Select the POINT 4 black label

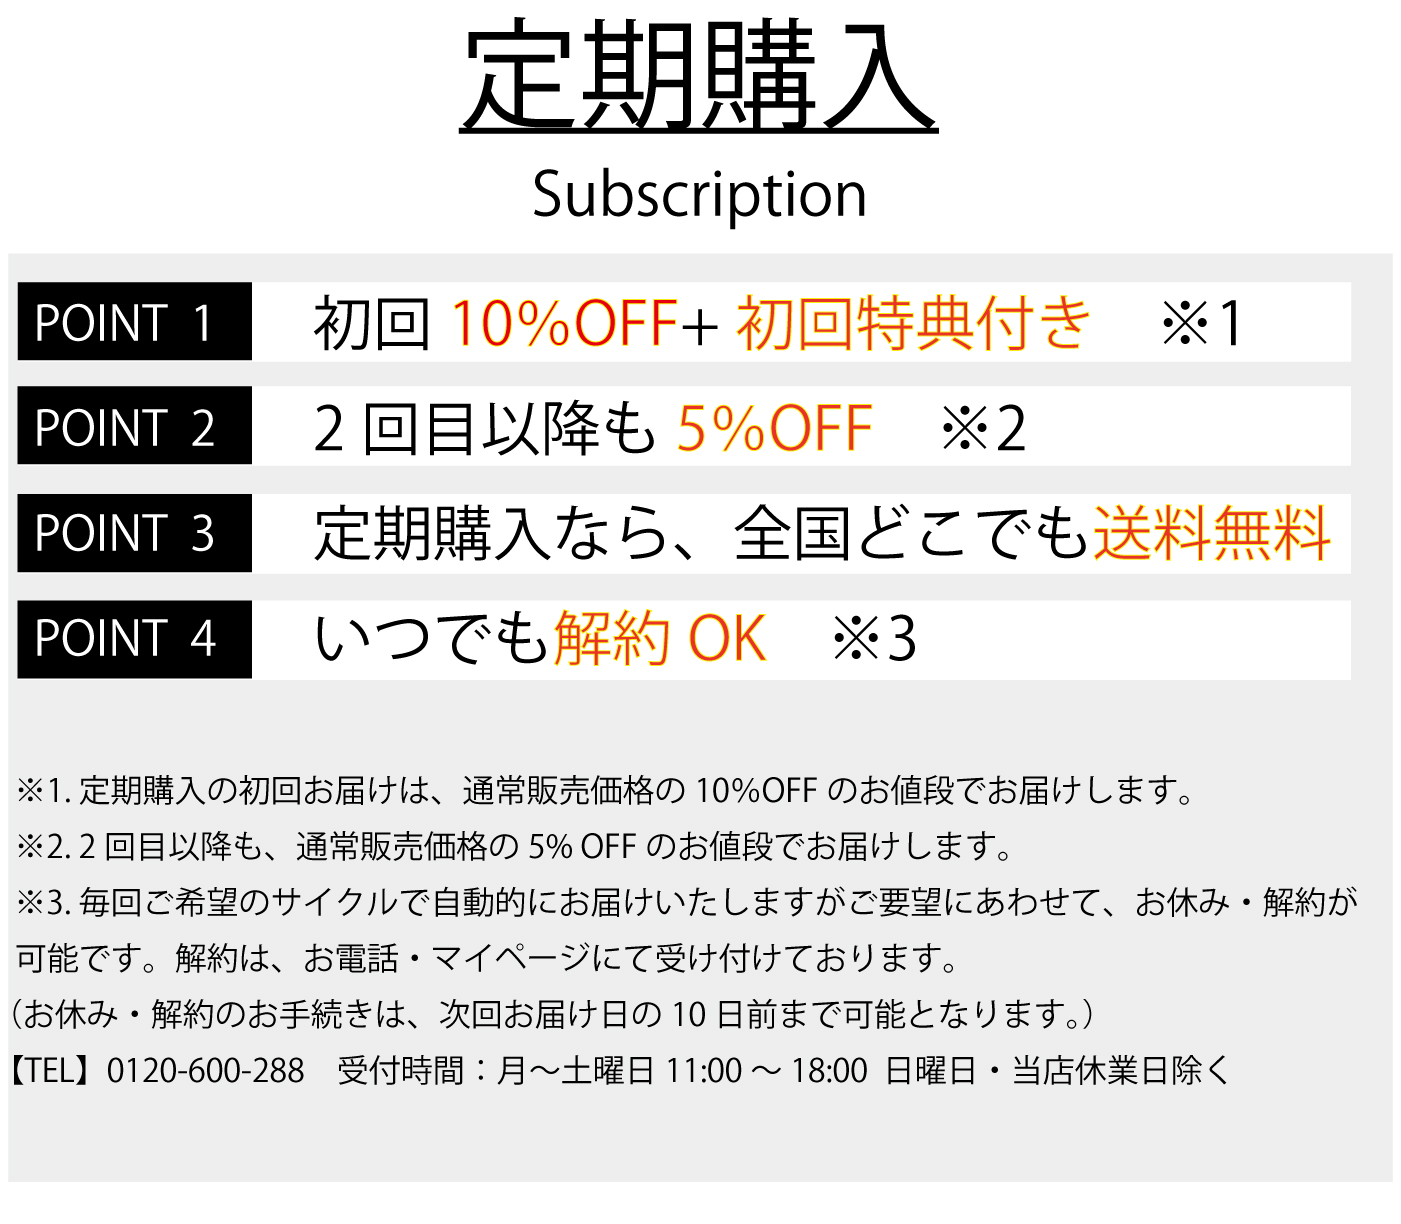pyautogui.click(x=135, y=639)
